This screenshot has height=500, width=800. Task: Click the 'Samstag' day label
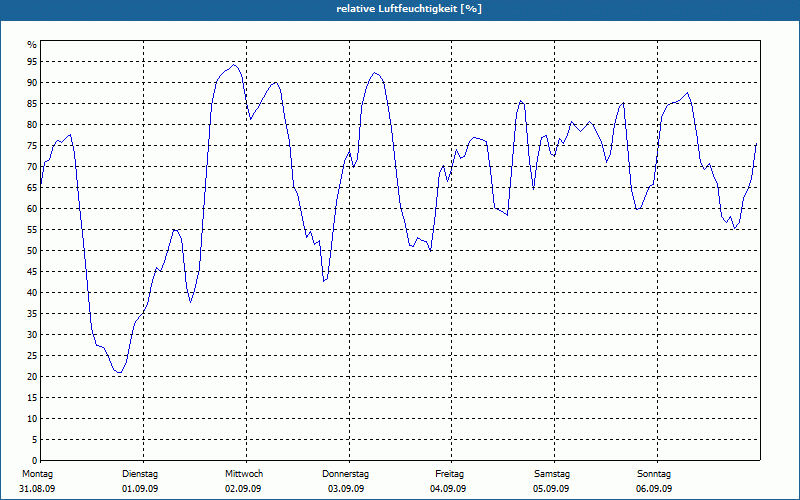552,474
